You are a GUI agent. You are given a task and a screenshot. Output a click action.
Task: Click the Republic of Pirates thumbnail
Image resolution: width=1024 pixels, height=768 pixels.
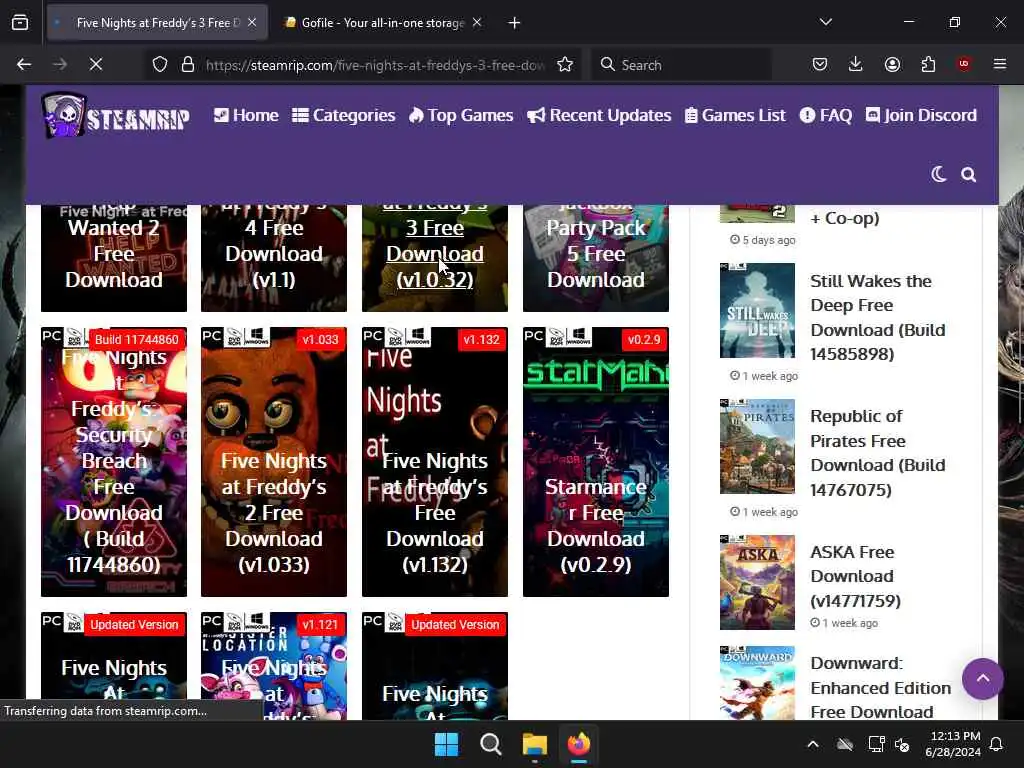tap(758, 446)
